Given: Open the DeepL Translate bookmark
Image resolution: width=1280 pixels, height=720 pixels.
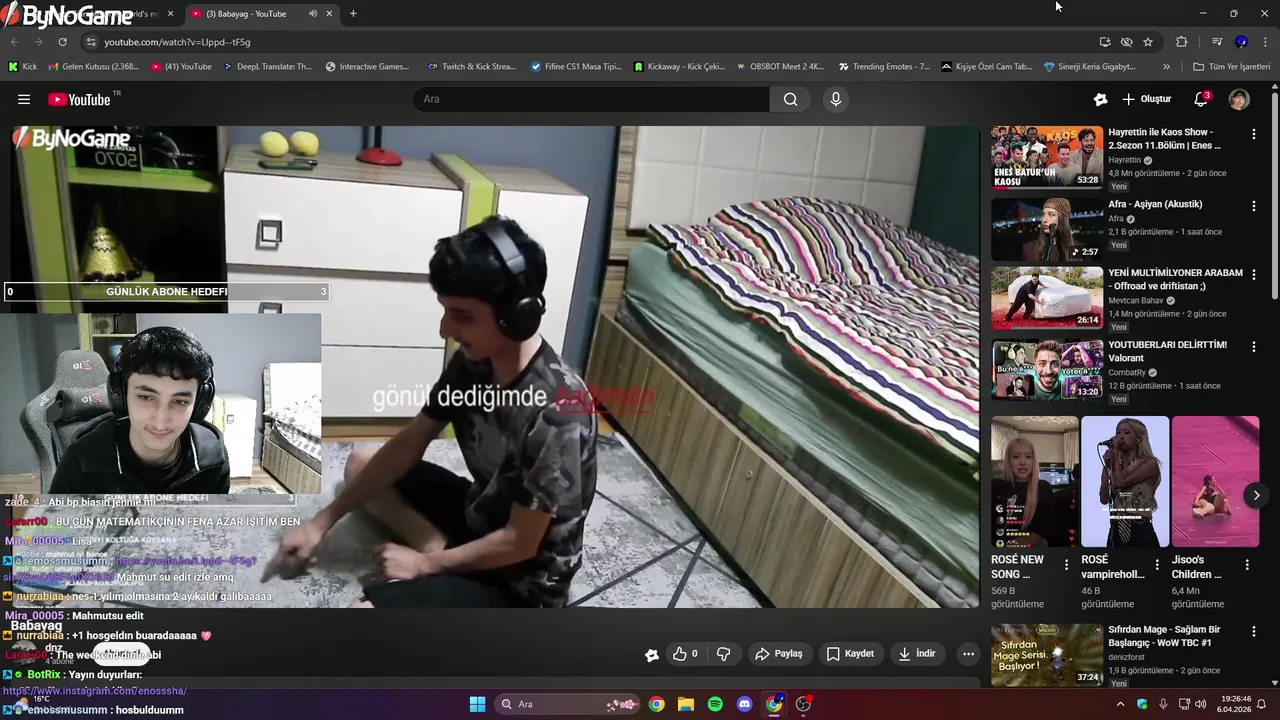Looking at the screenshot, I should [267, 67].
